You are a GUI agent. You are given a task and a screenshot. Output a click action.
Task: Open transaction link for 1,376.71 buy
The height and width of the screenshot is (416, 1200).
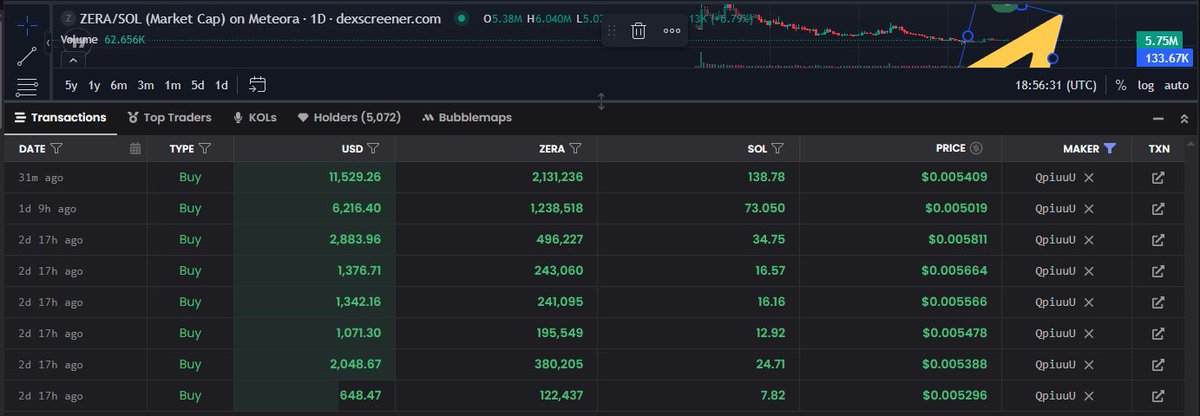(1158, 271)
